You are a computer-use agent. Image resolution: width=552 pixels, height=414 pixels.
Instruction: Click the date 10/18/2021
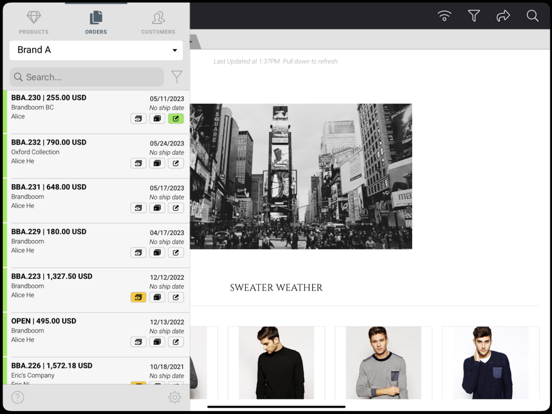pos(167,367)
